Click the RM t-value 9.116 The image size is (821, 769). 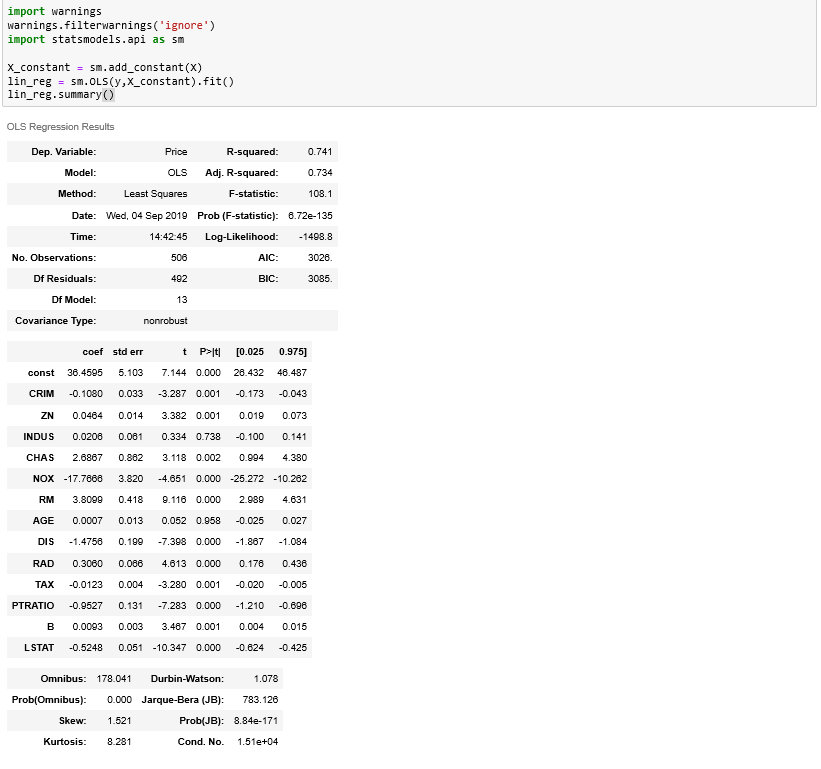pyautogui.click(x=174, y=499)
